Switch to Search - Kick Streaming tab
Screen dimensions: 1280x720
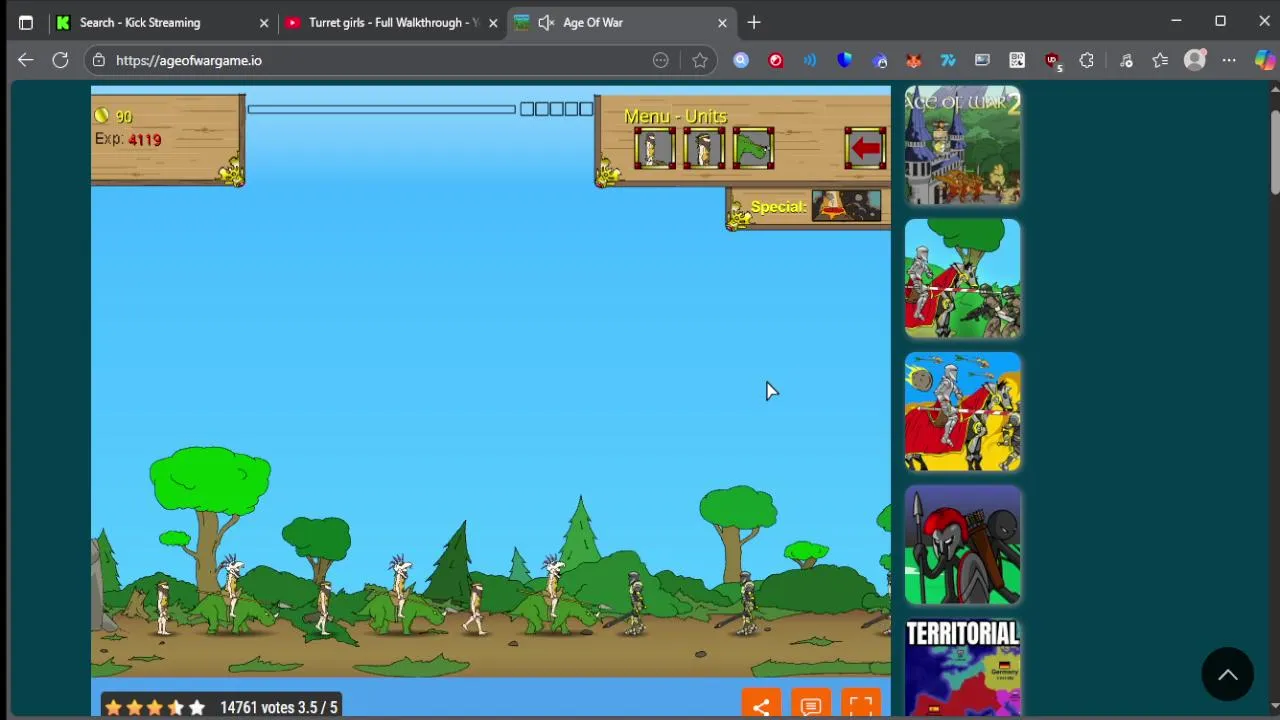pos(140,22)
